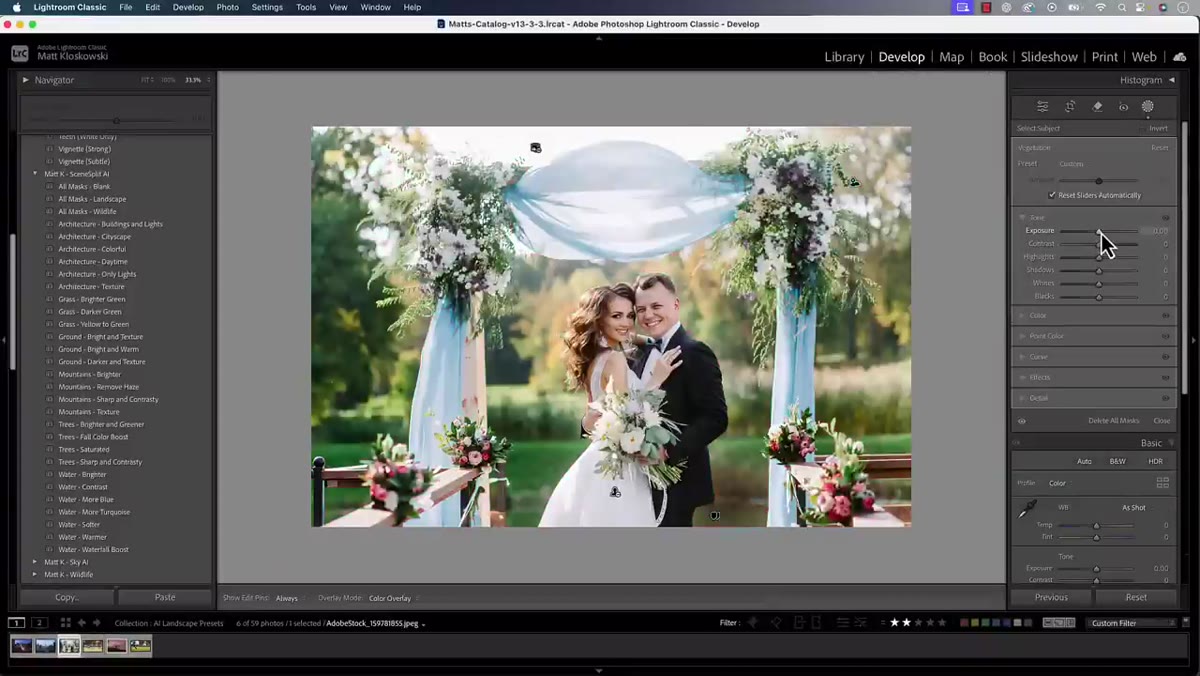Expand the Curve mask section
The height and width of the screenshot is (676, 1200).
[1022, 357]
